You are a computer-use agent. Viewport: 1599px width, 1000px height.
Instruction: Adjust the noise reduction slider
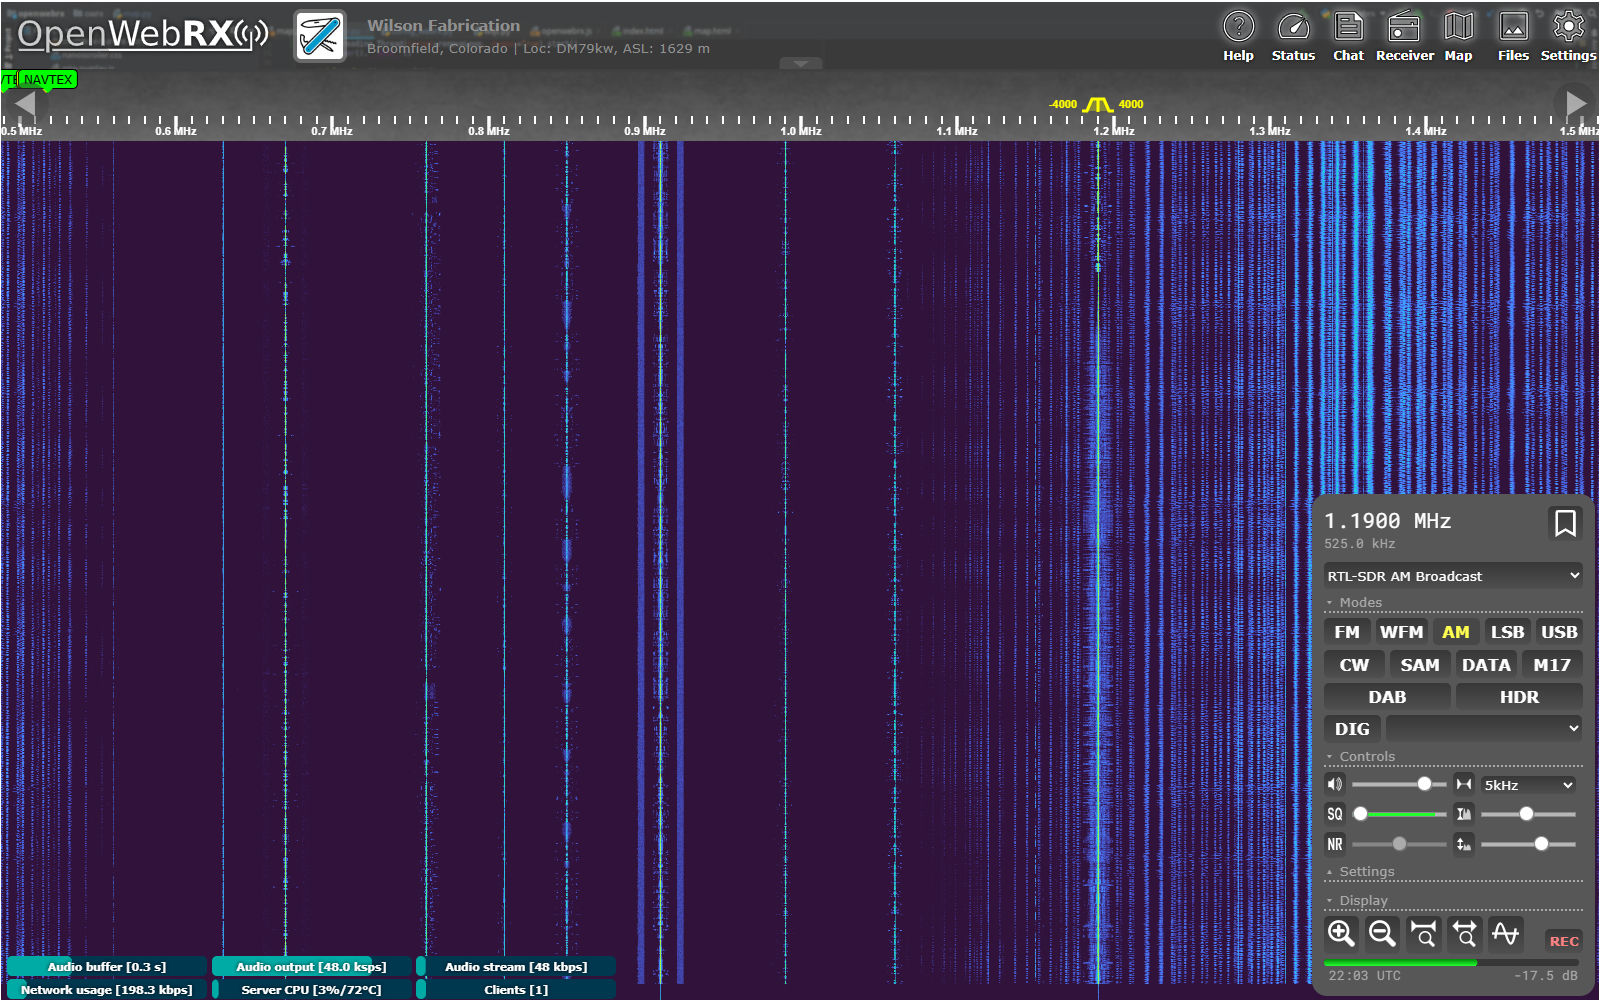tap(1399, 844)
